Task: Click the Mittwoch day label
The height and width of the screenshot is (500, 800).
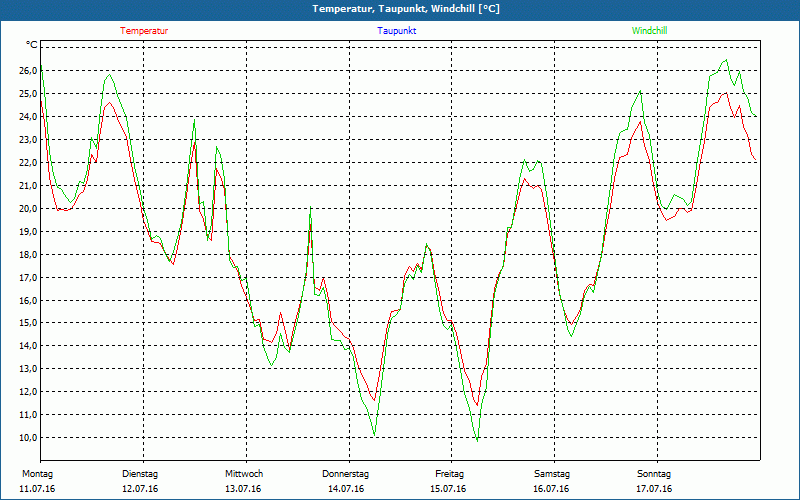Action: point(244,474)
